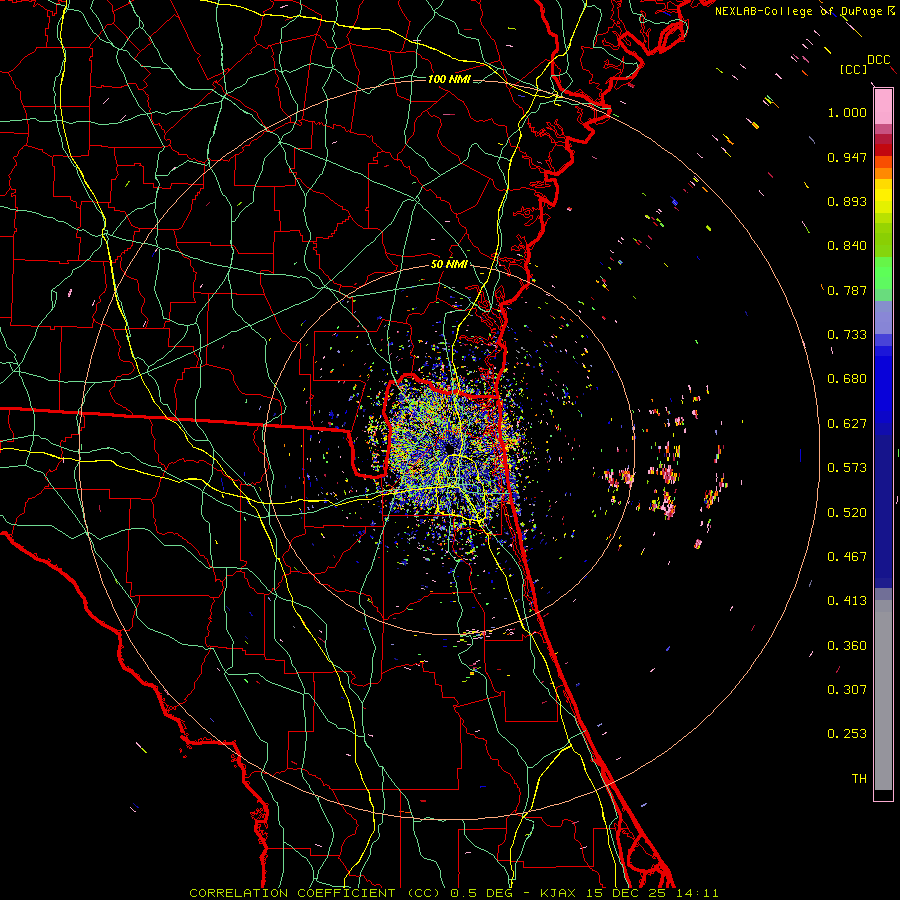This screenshot has height=900, width=900.
Task: Select the 0.253 scale value
Action: point(847,734)
